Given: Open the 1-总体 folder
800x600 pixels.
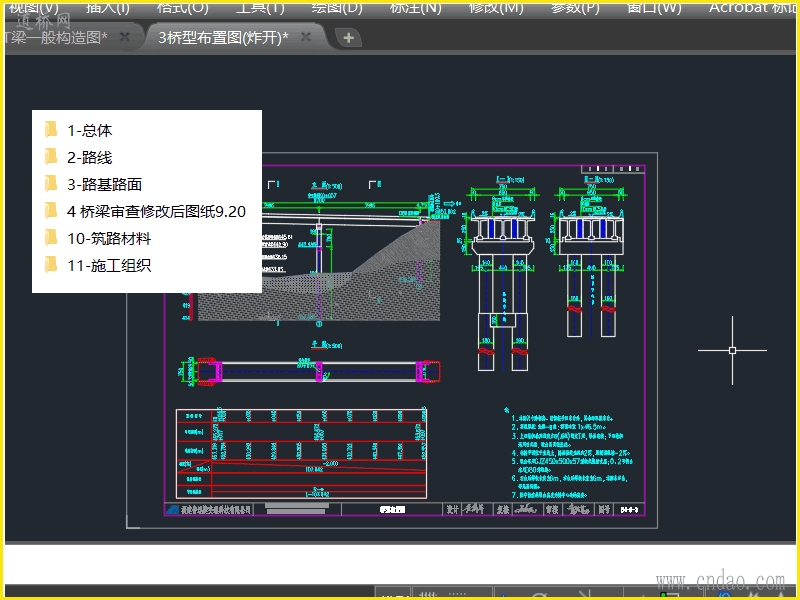Looking at the screenshot, I should tap(89, 130).
